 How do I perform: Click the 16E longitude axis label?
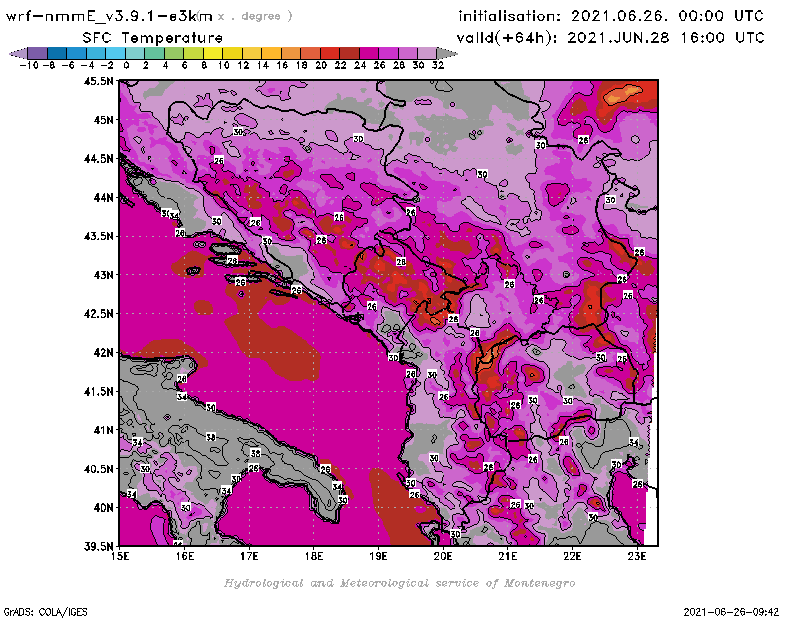[185, 556]
